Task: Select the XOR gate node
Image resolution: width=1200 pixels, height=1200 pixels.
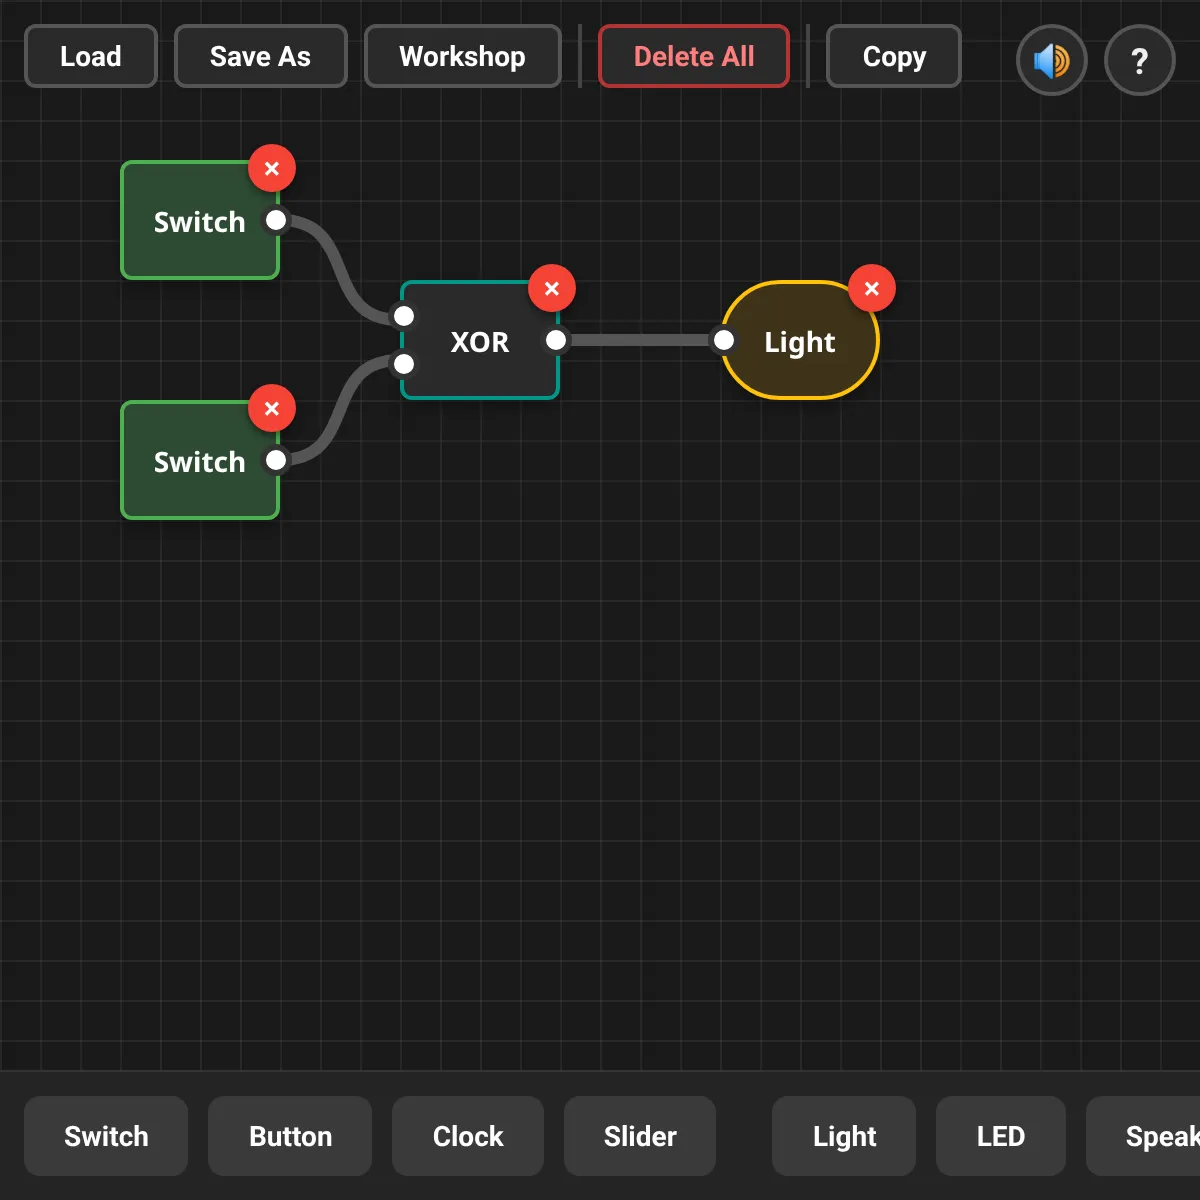Action: point(480,341)
